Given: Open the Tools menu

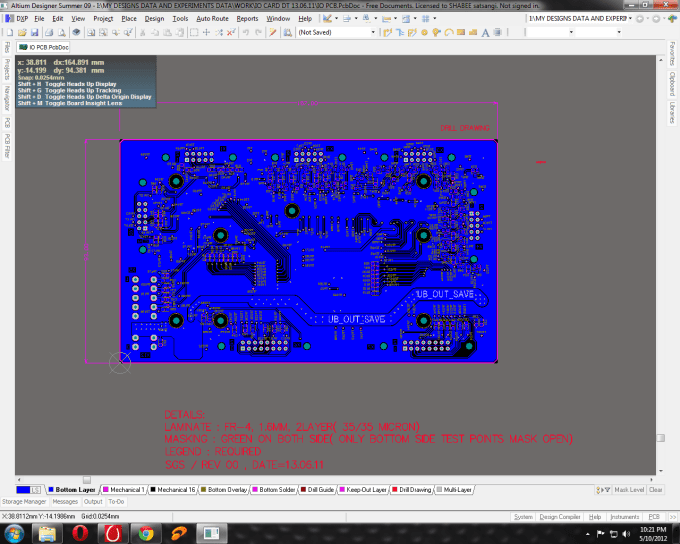Looking at the screenshot, I should click(180, 19).
